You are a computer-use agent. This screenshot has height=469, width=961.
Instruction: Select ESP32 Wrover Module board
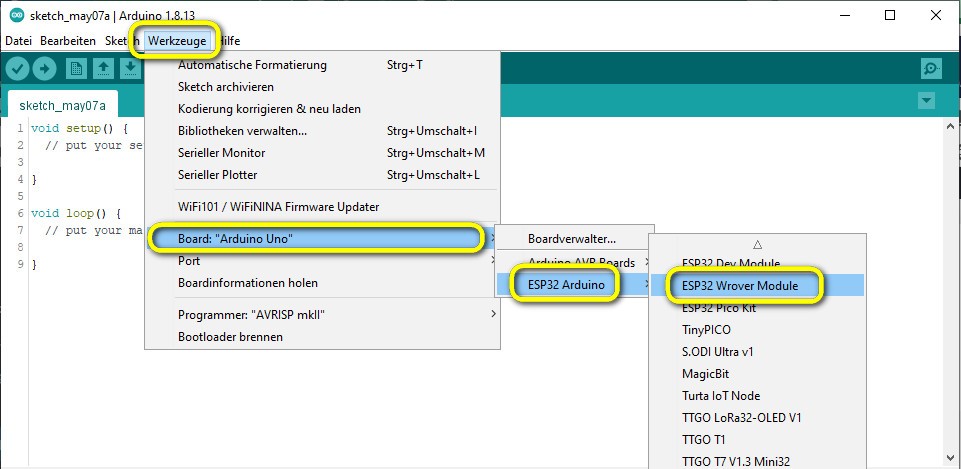(x=757, y=286)
